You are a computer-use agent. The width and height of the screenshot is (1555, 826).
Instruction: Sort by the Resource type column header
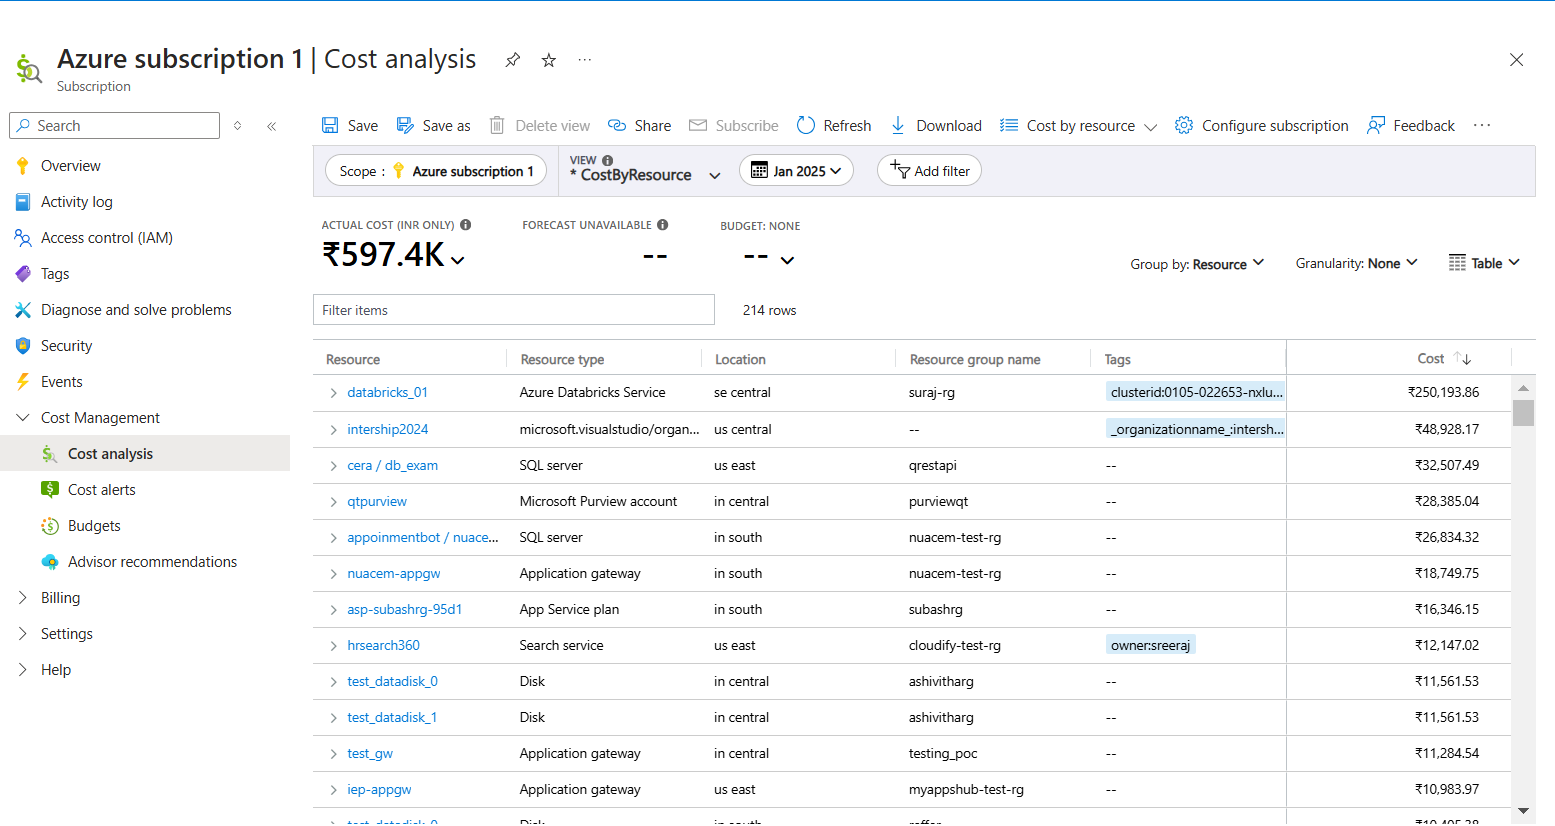pyautogui.click(x=562, y=359)
